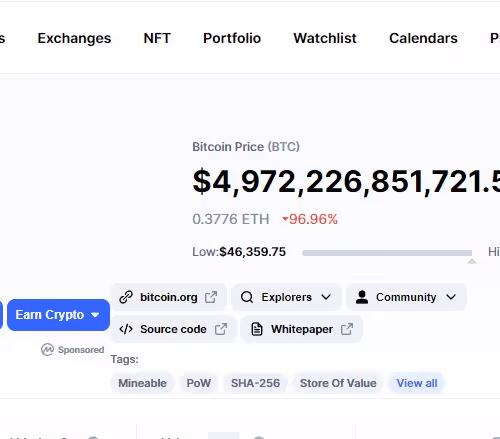Select the Store Of Value tag
The image size is (500, 439).
(x=338, y=383)
